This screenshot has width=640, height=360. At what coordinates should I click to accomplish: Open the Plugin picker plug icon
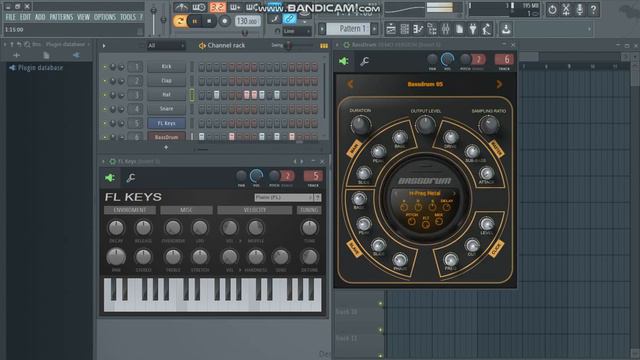click(473, 29)
